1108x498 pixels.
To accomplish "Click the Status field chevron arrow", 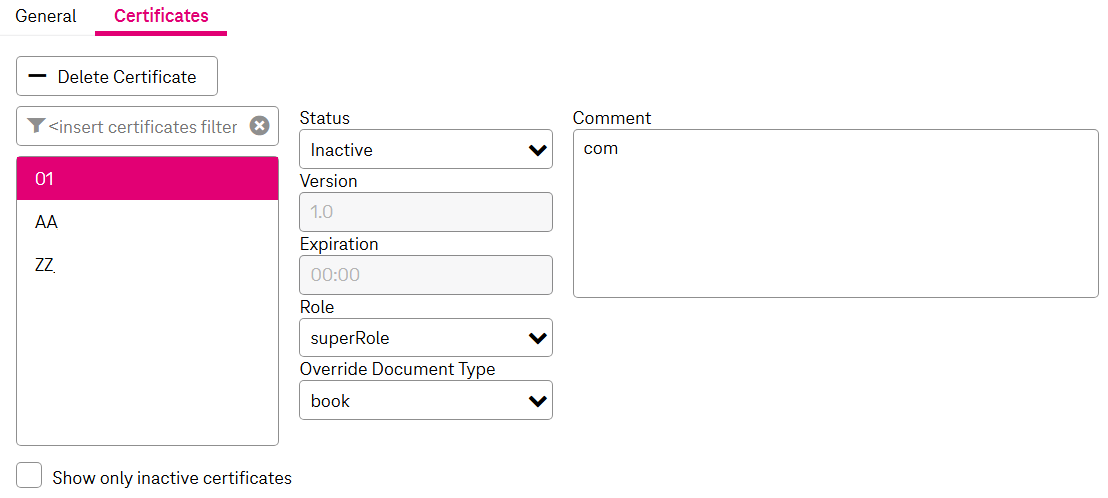I will coord(537,150).
